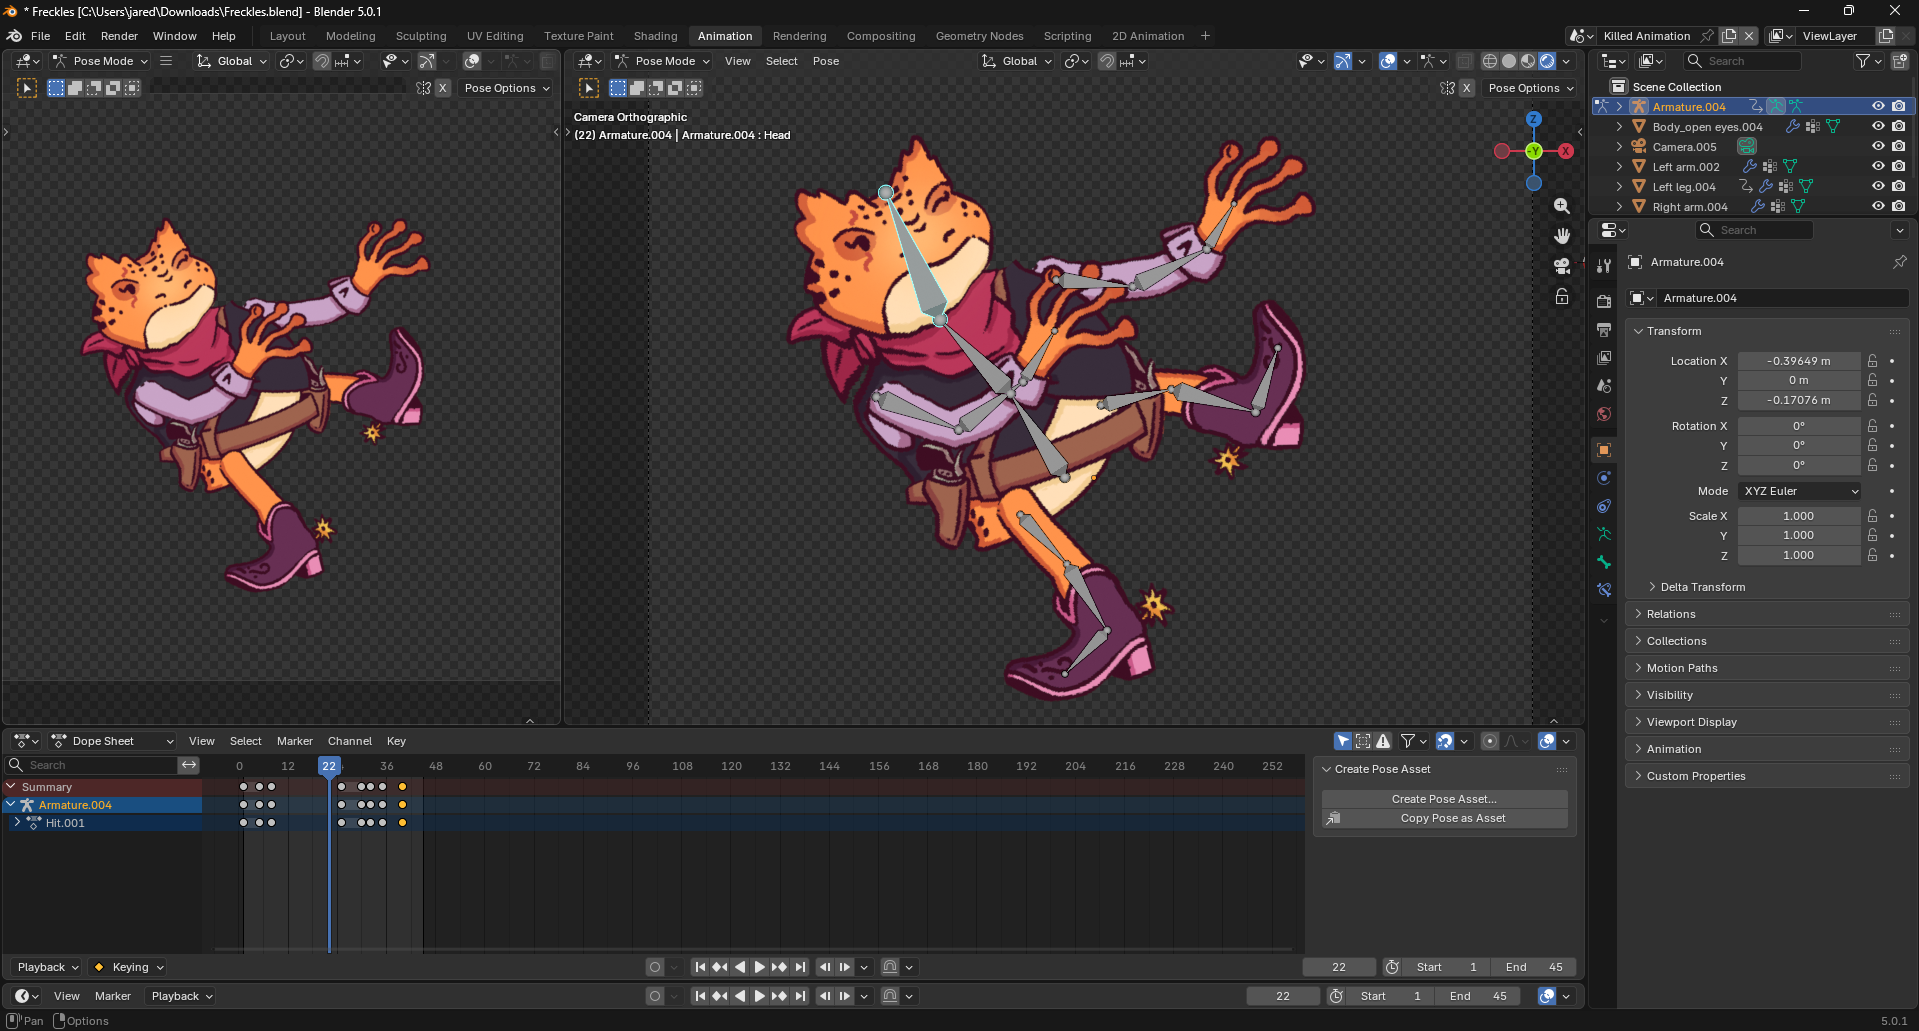Hide Camera.005 in viewport

[x=1878, y=146]
